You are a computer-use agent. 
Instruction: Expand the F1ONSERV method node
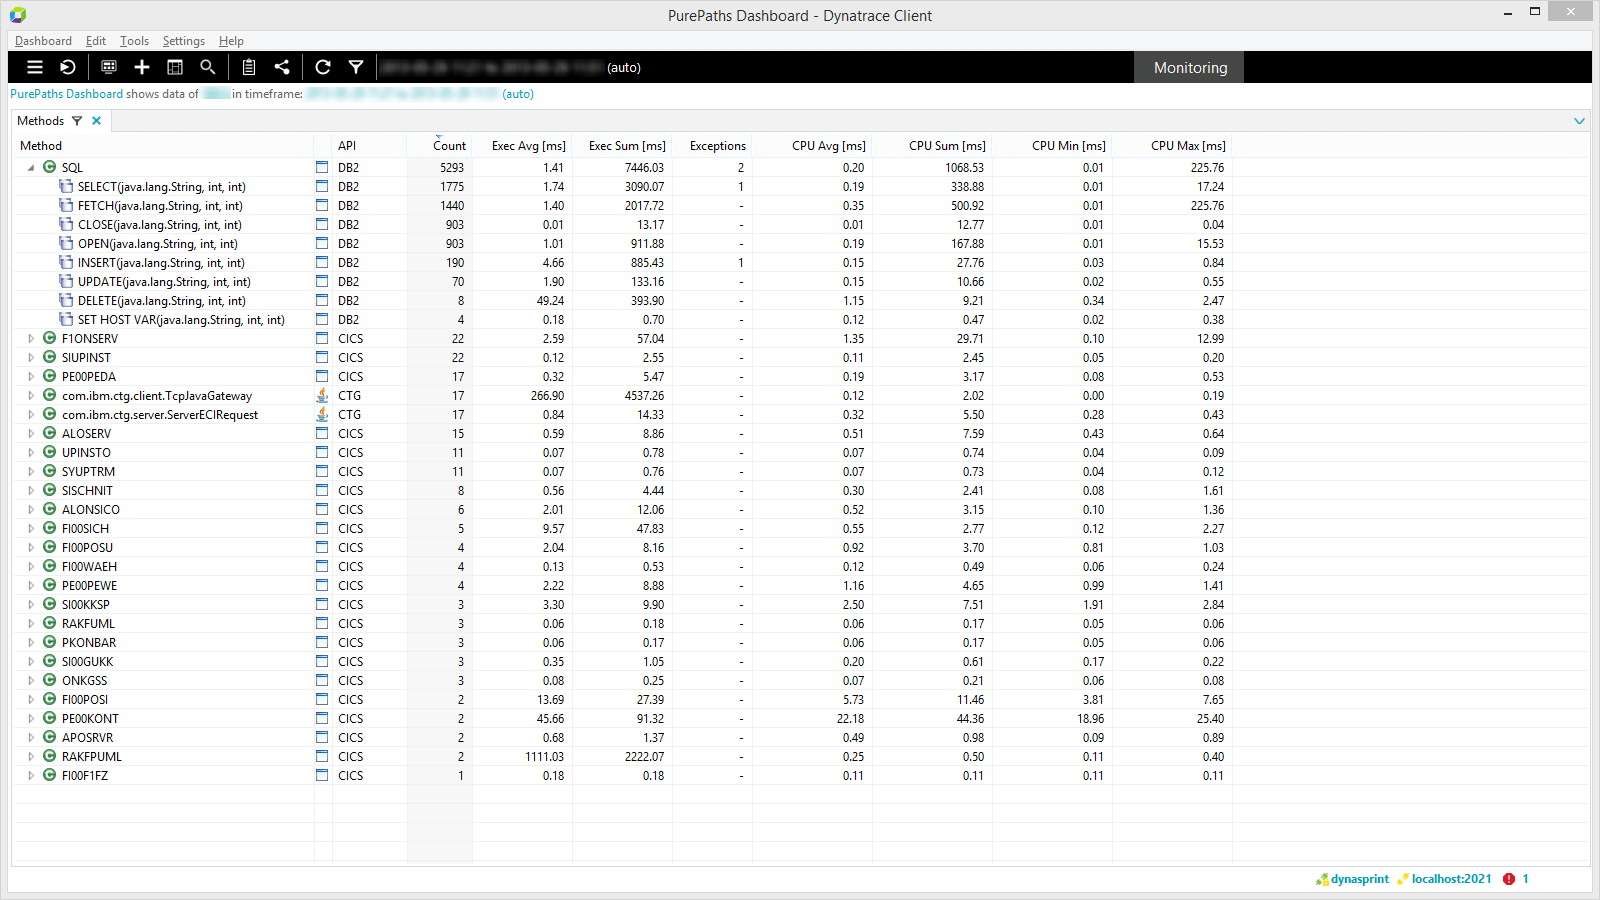30,338
